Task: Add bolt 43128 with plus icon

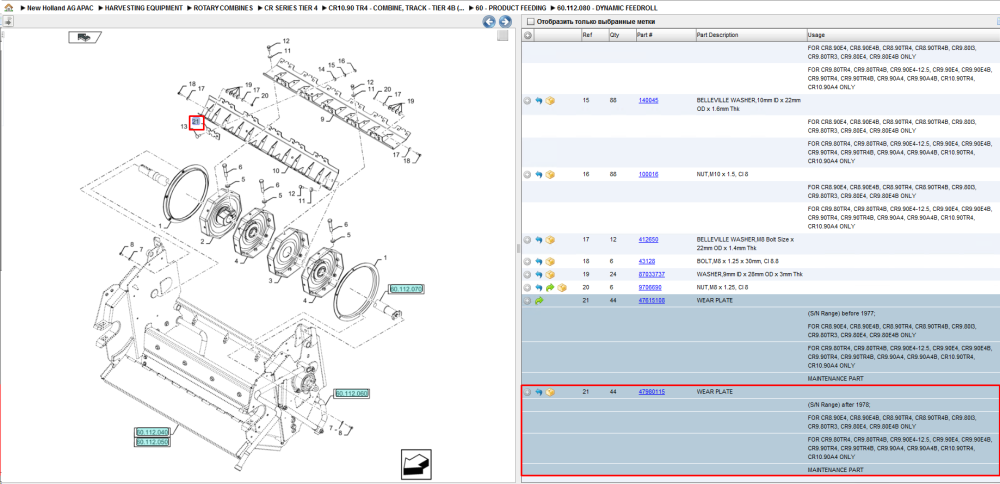Action: pyautogui.click(x=527, y=261)
